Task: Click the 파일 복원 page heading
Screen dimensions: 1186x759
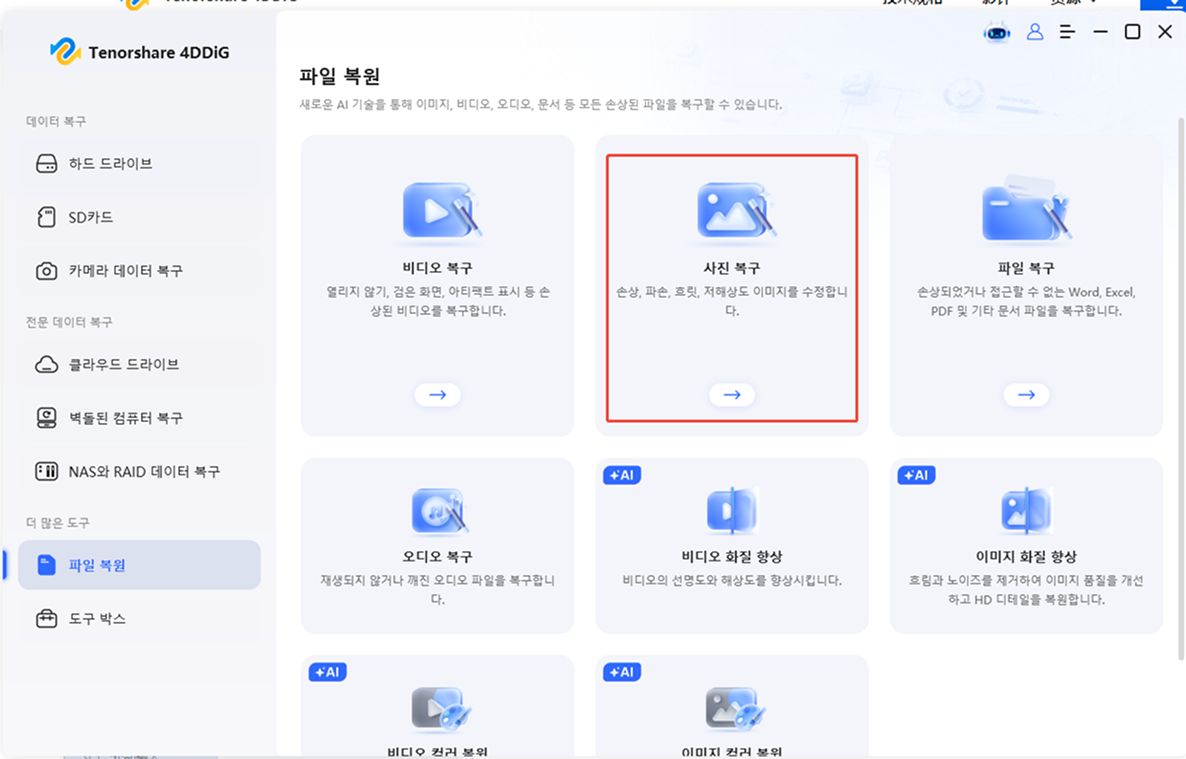Action: (340, 76)
